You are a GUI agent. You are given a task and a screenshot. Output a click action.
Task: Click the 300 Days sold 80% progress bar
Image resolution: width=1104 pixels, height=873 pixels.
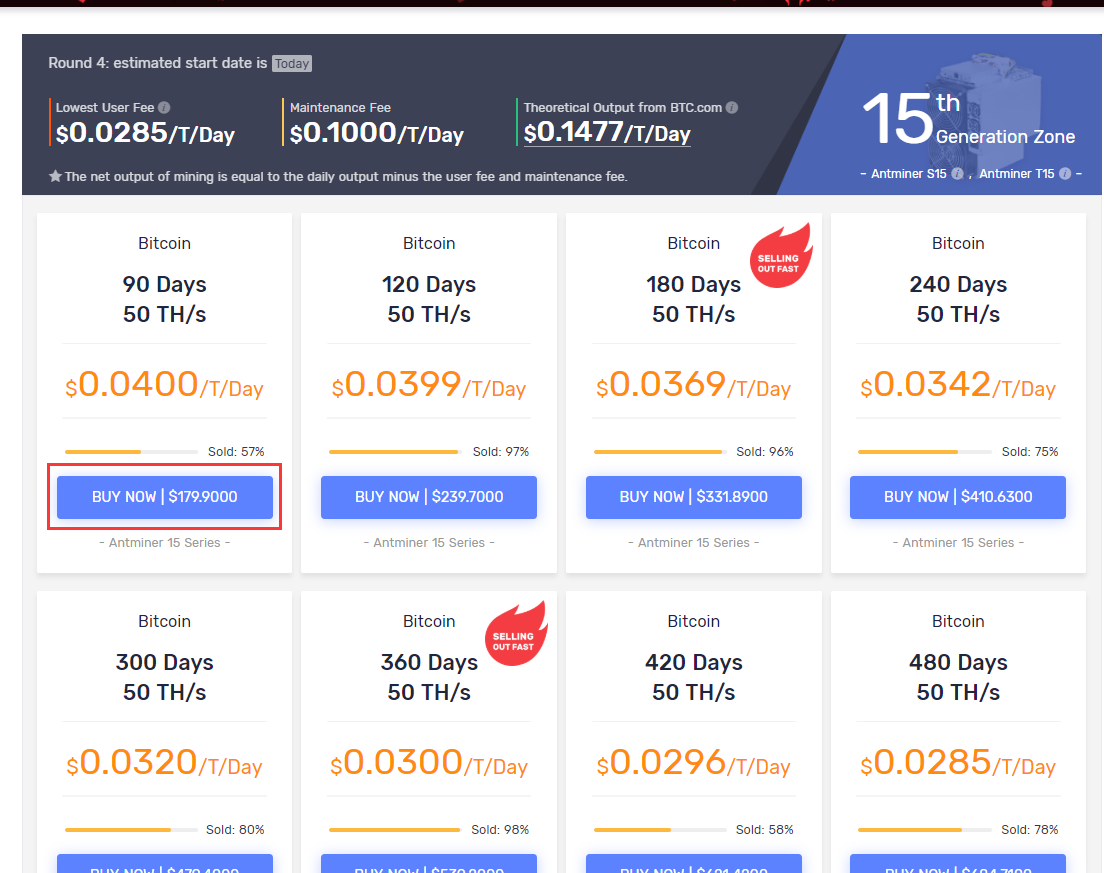point(131,830)
